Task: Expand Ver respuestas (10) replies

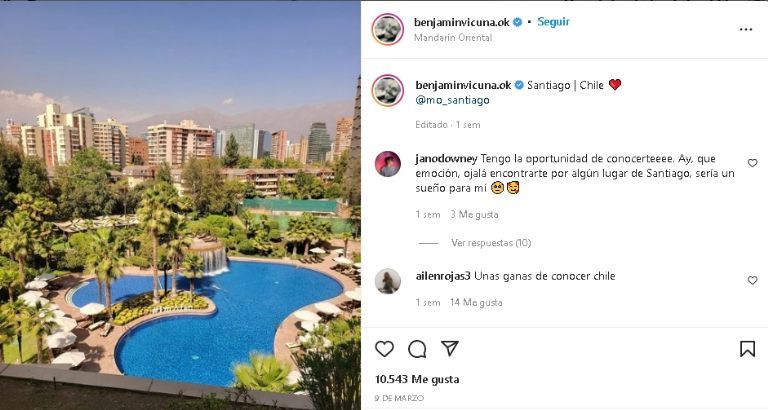Action: 491,242
